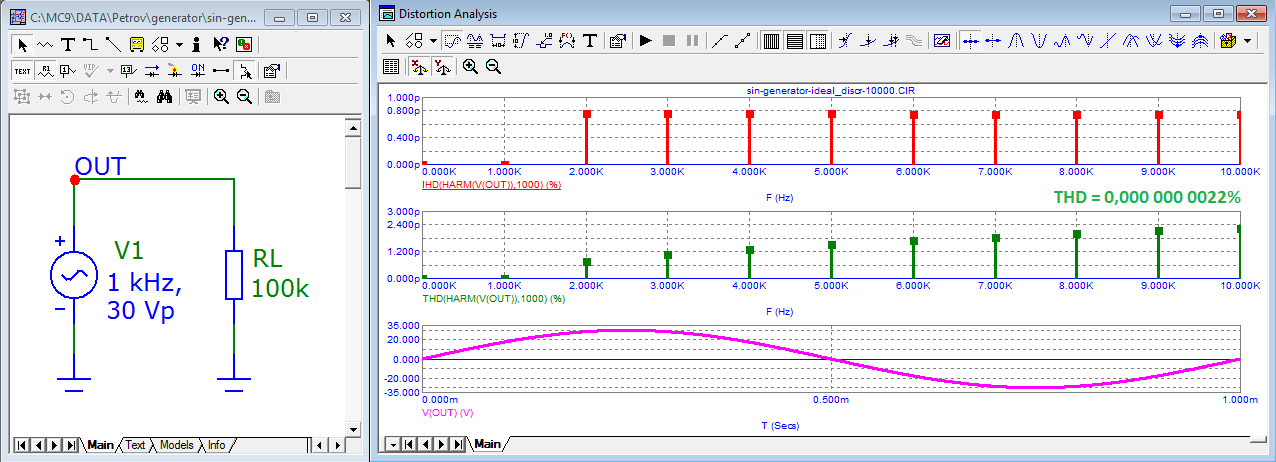Select Main tab in Distortion Analysis window
The height and width of the screenshot is (462, 1276).
[487, 443]
